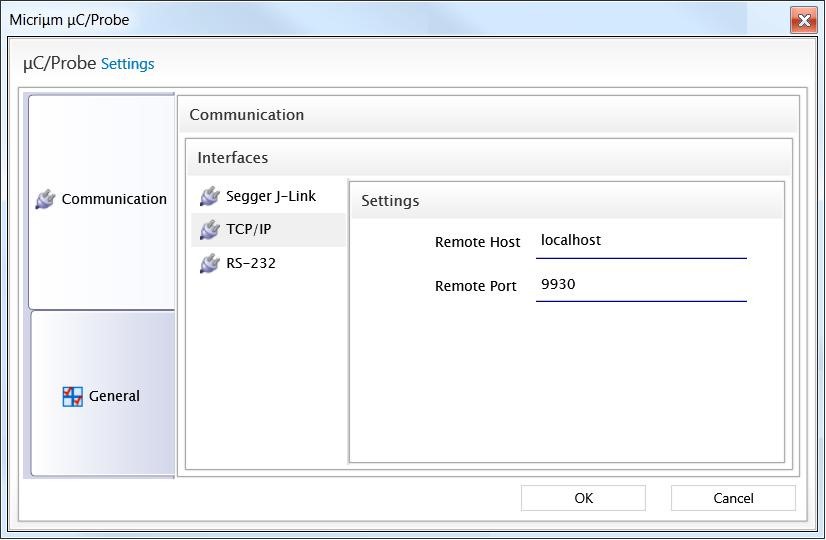The height and width of the screenshot is (540, 826).
Task: Click the General tab checklist icon
Action: [x=72, y=397]
